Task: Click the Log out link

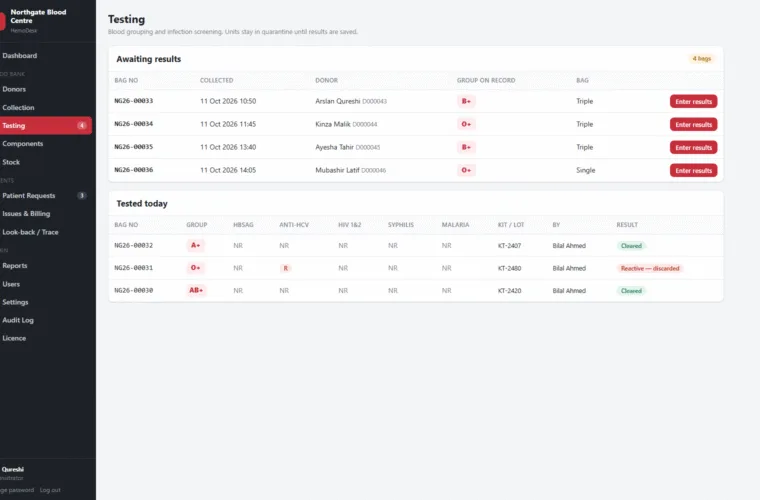Action: pyautogui.click(x=50, y=490)
